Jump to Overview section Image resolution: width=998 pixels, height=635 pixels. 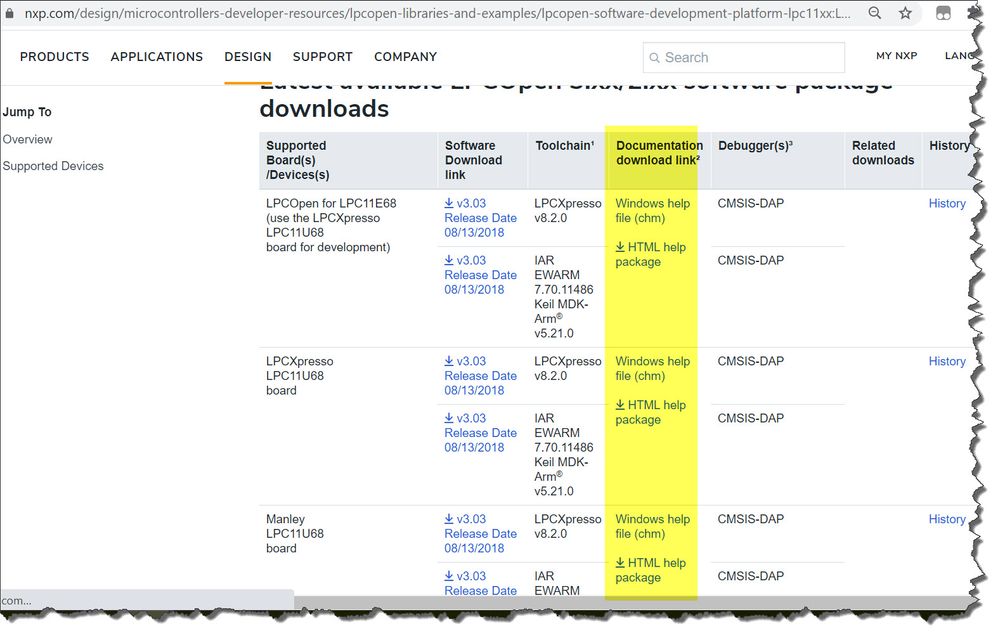click(27, 139)
